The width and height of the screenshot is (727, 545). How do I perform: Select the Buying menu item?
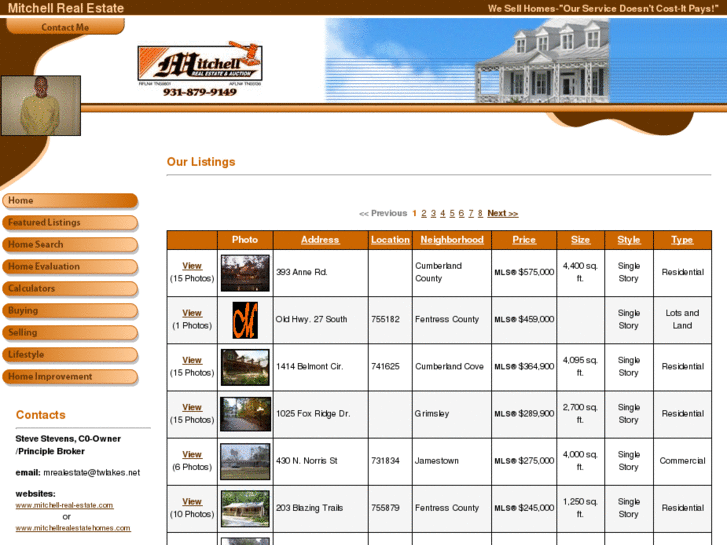[x=70, y=311]
